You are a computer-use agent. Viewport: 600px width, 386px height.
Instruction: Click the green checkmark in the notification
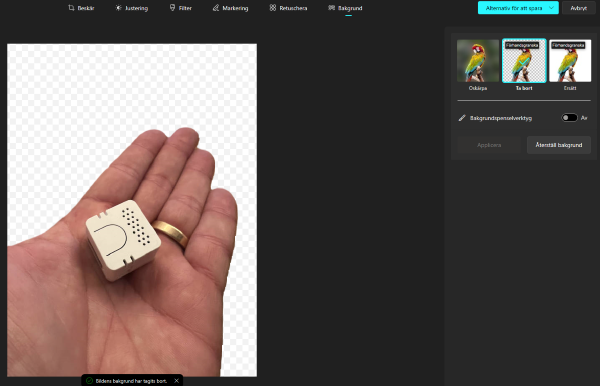coord(89,381)
